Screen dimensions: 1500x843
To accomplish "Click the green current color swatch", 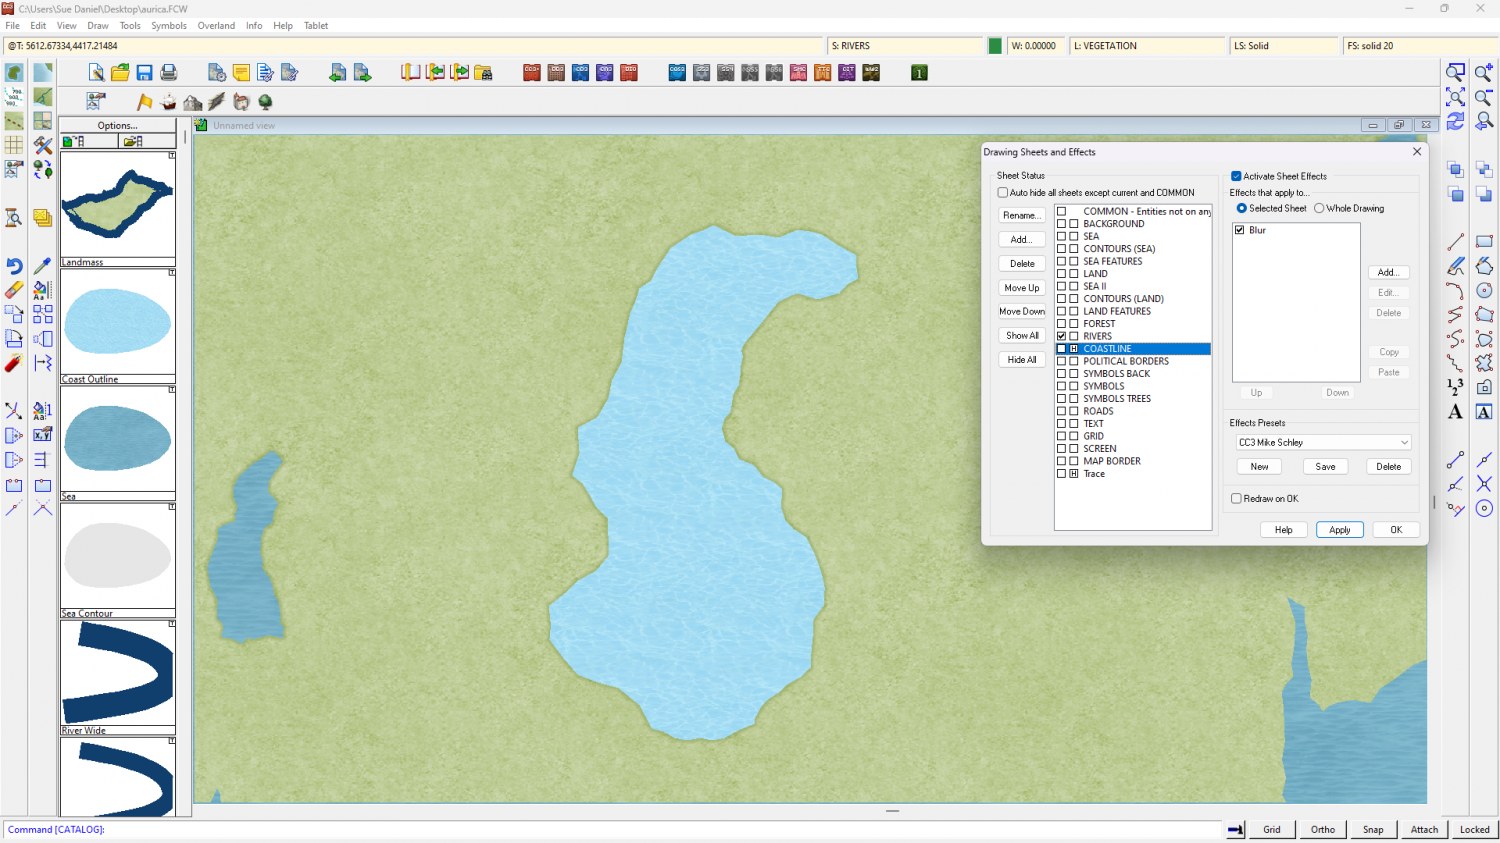I will click(x=995, y=45).
